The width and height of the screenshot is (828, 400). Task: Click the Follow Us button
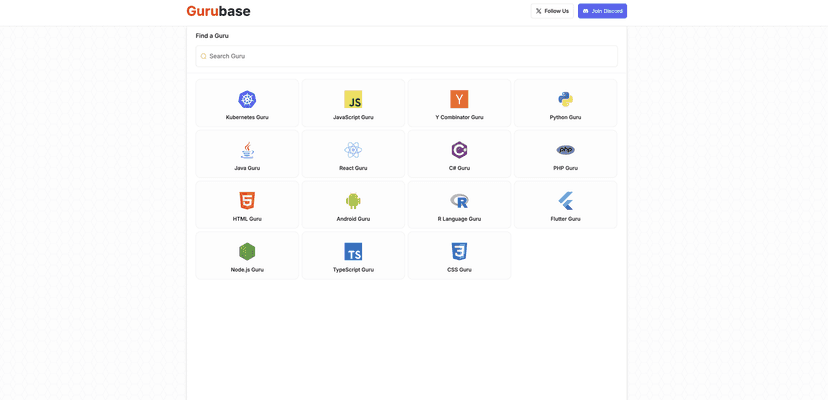pyautogui.click(x=552, y=11)
